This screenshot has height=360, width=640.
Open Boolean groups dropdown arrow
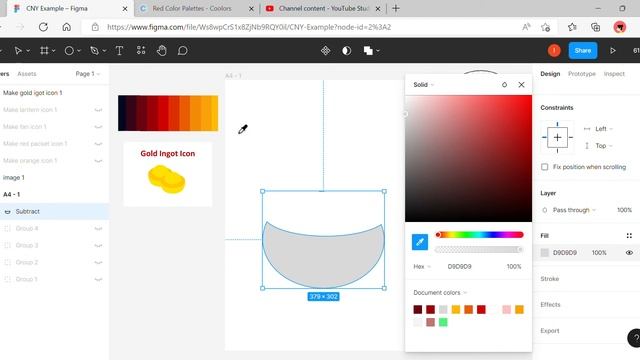(x=378, y=51)
